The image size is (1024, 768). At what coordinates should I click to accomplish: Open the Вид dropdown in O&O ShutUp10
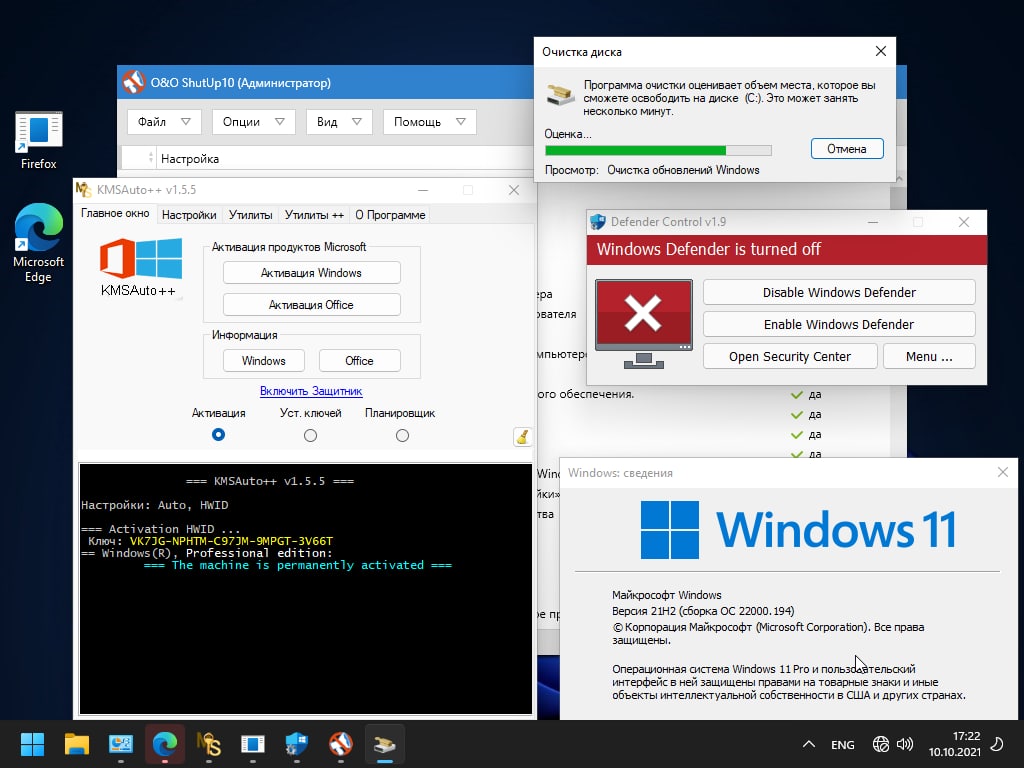pyautogui.click(x=339, y=121)
